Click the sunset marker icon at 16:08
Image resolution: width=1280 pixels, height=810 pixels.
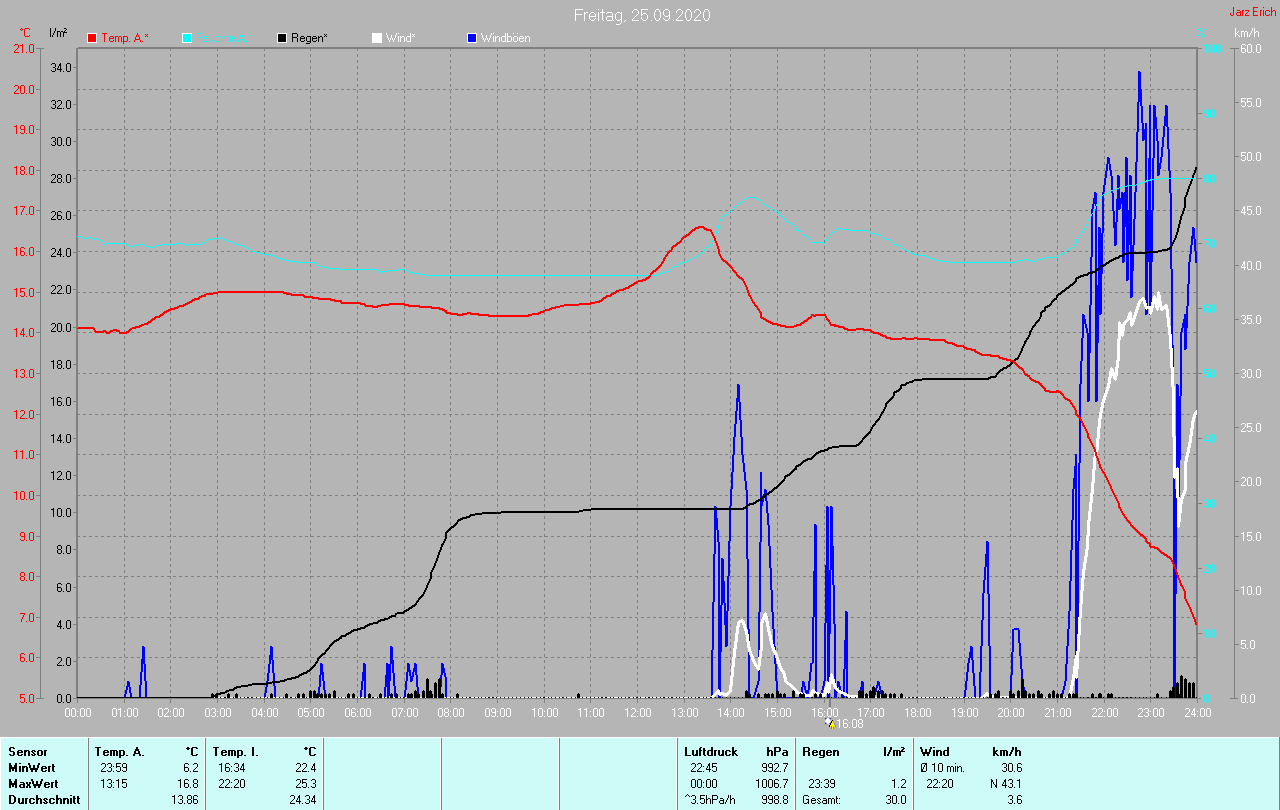(830, 723)
